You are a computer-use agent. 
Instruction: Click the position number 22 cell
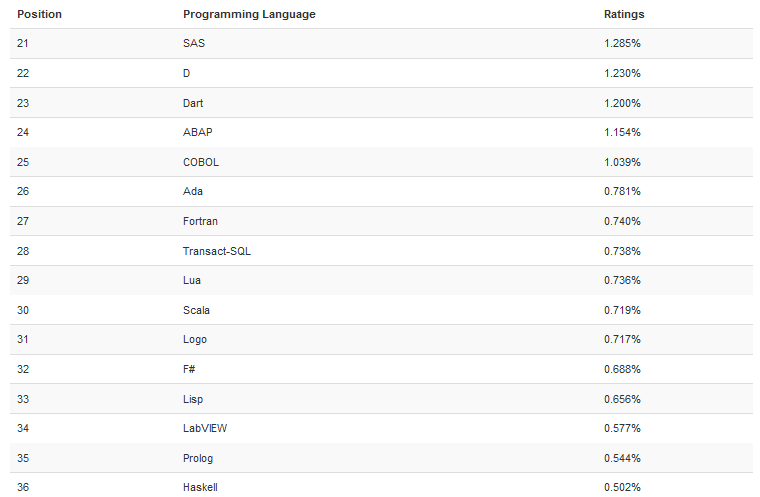[x=23, y=74]
